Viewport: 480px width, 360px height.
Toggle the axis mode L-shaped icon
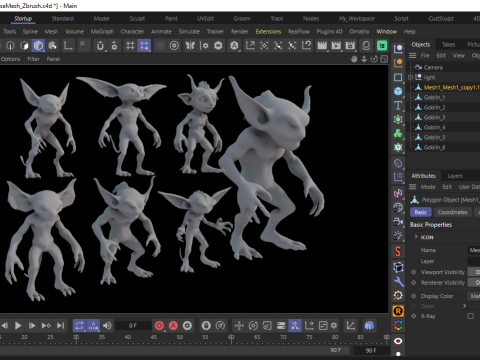pos(68,45)
